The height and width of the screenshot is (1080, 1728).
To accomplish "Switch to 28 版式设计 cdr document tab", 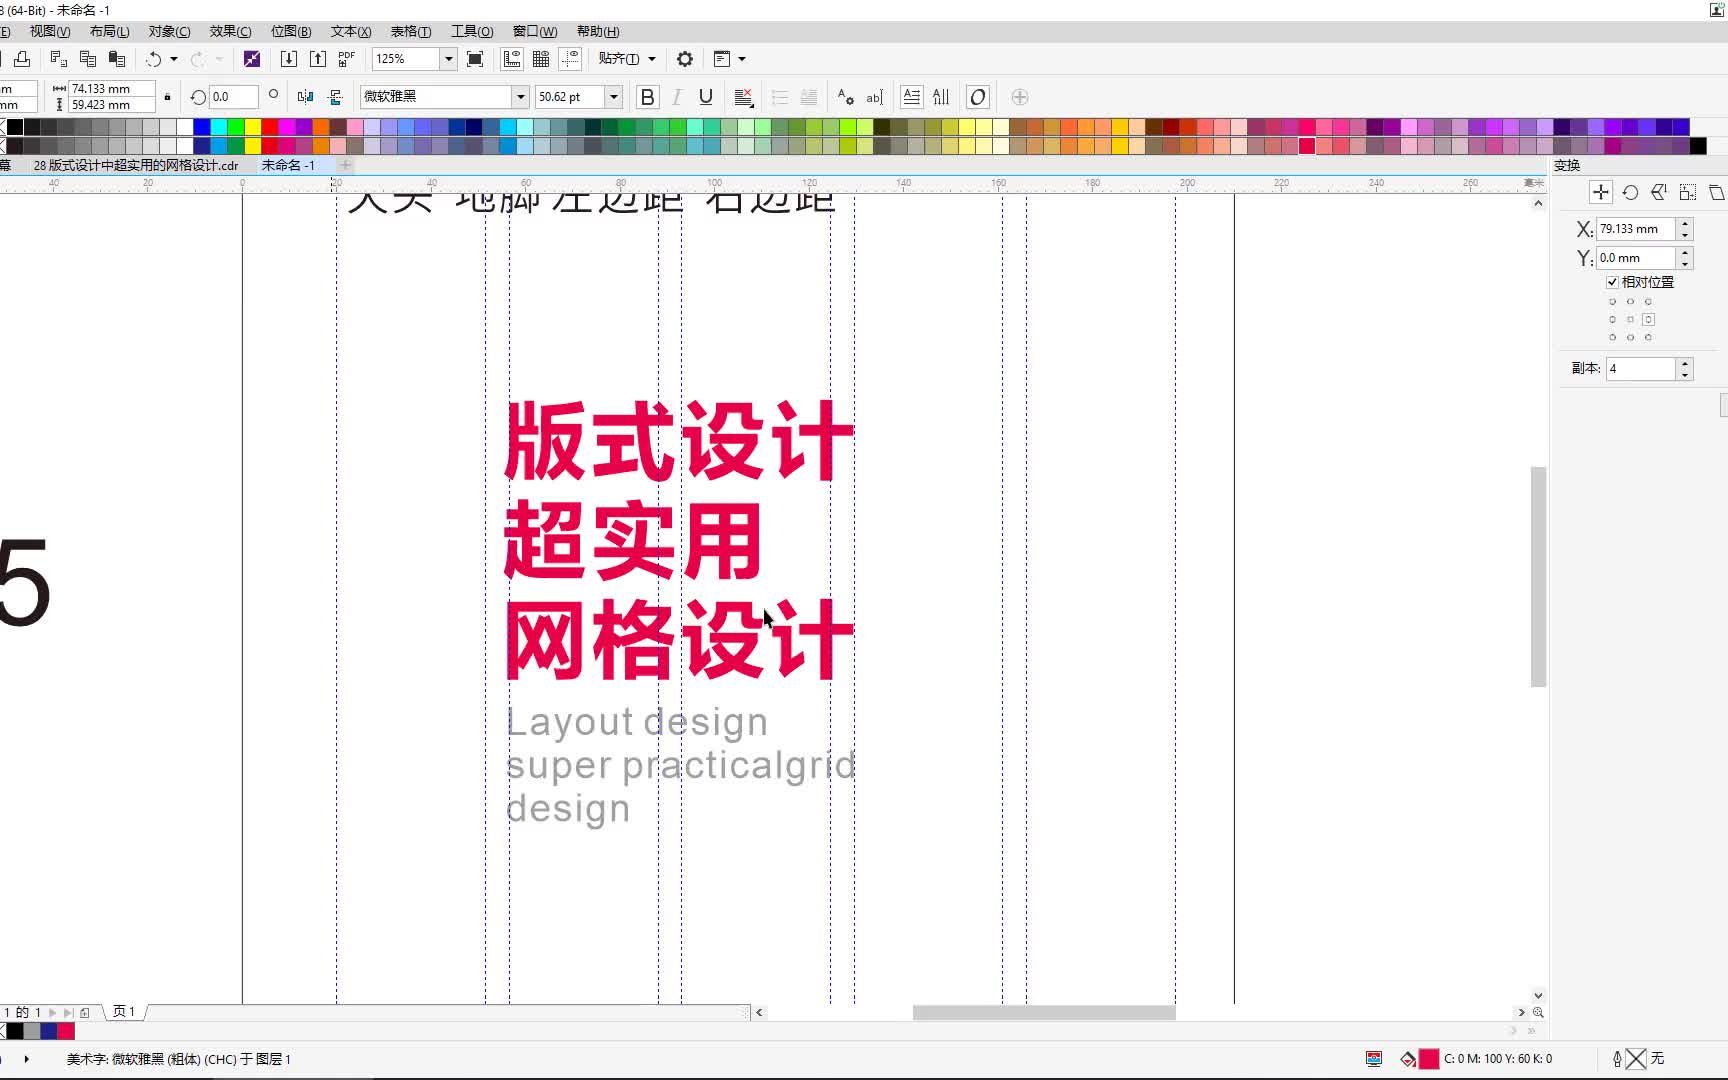I will 136,165.
